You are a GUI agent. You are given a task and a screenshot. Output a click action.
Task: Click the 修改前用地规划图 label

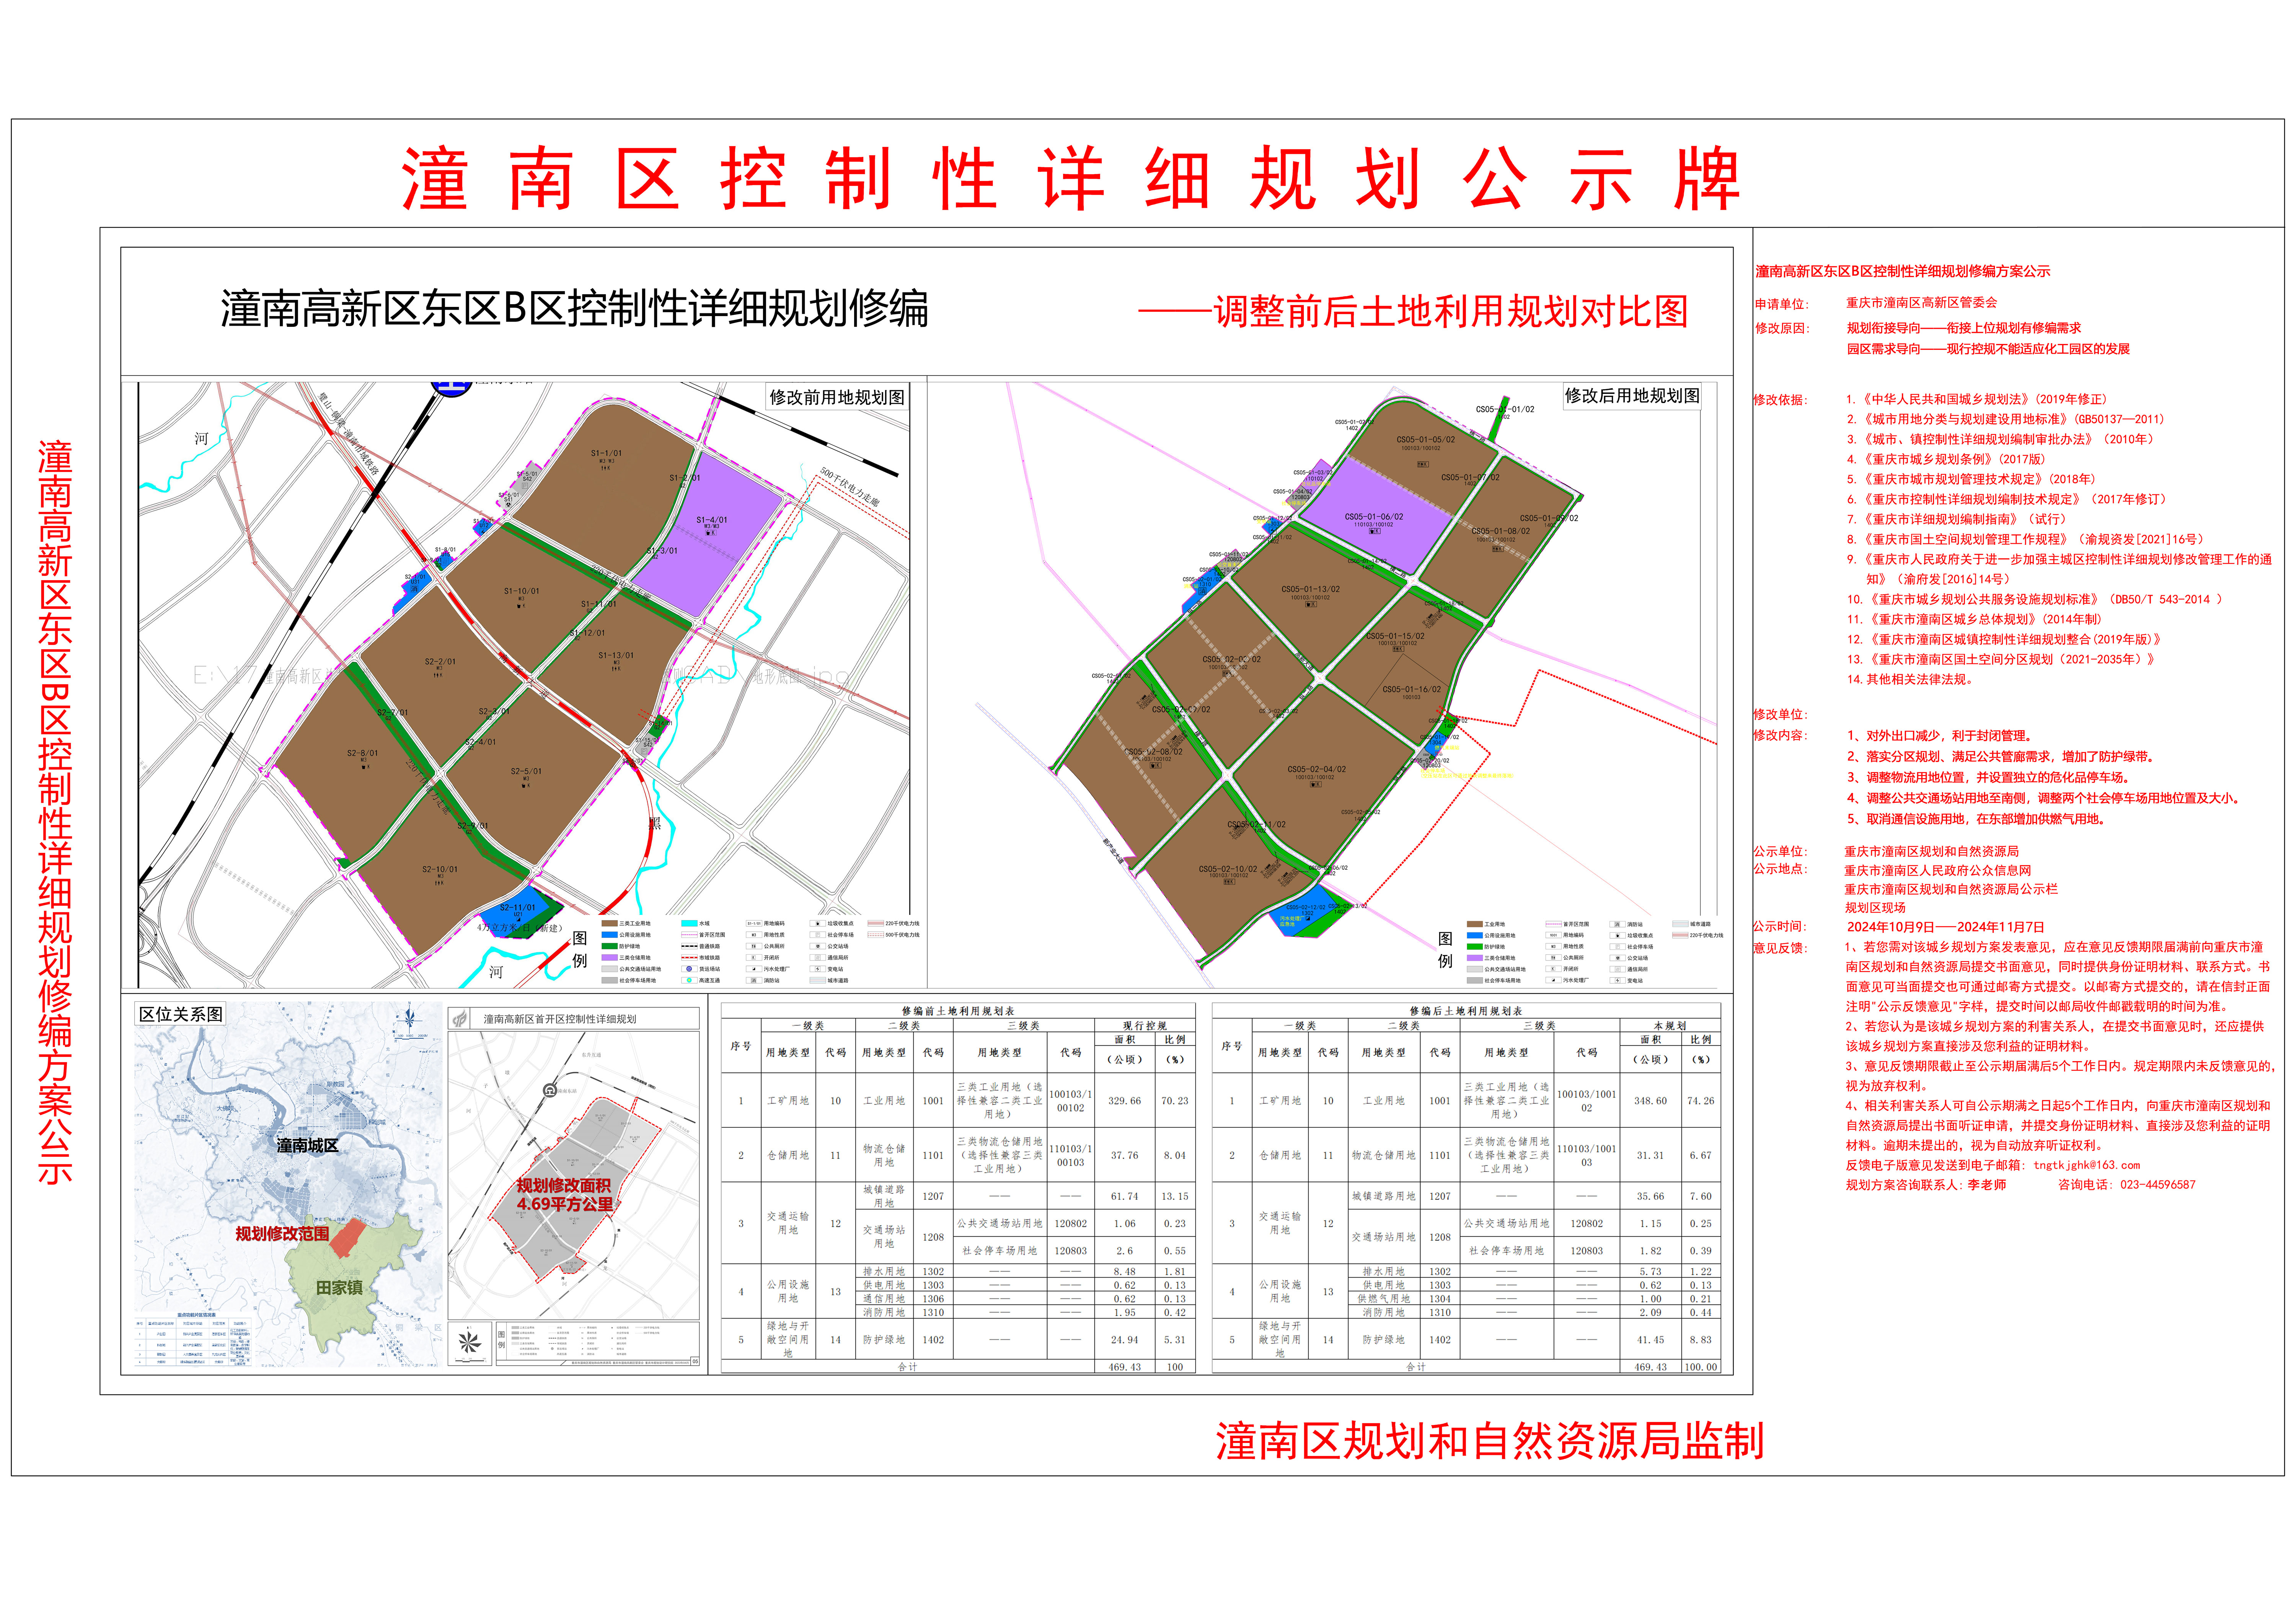click(837, 397)
